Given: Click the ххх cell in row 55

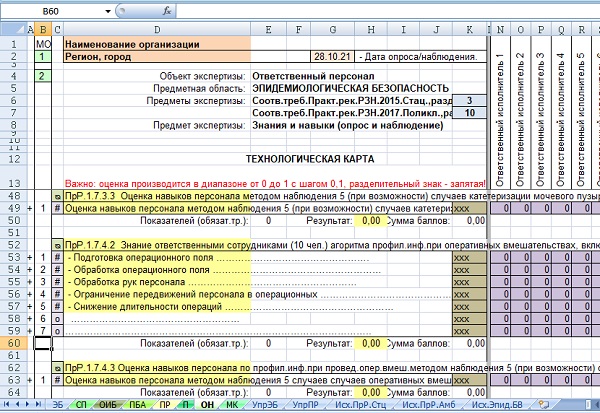Looking at the screenshot, I should click(x=470, y=282).
